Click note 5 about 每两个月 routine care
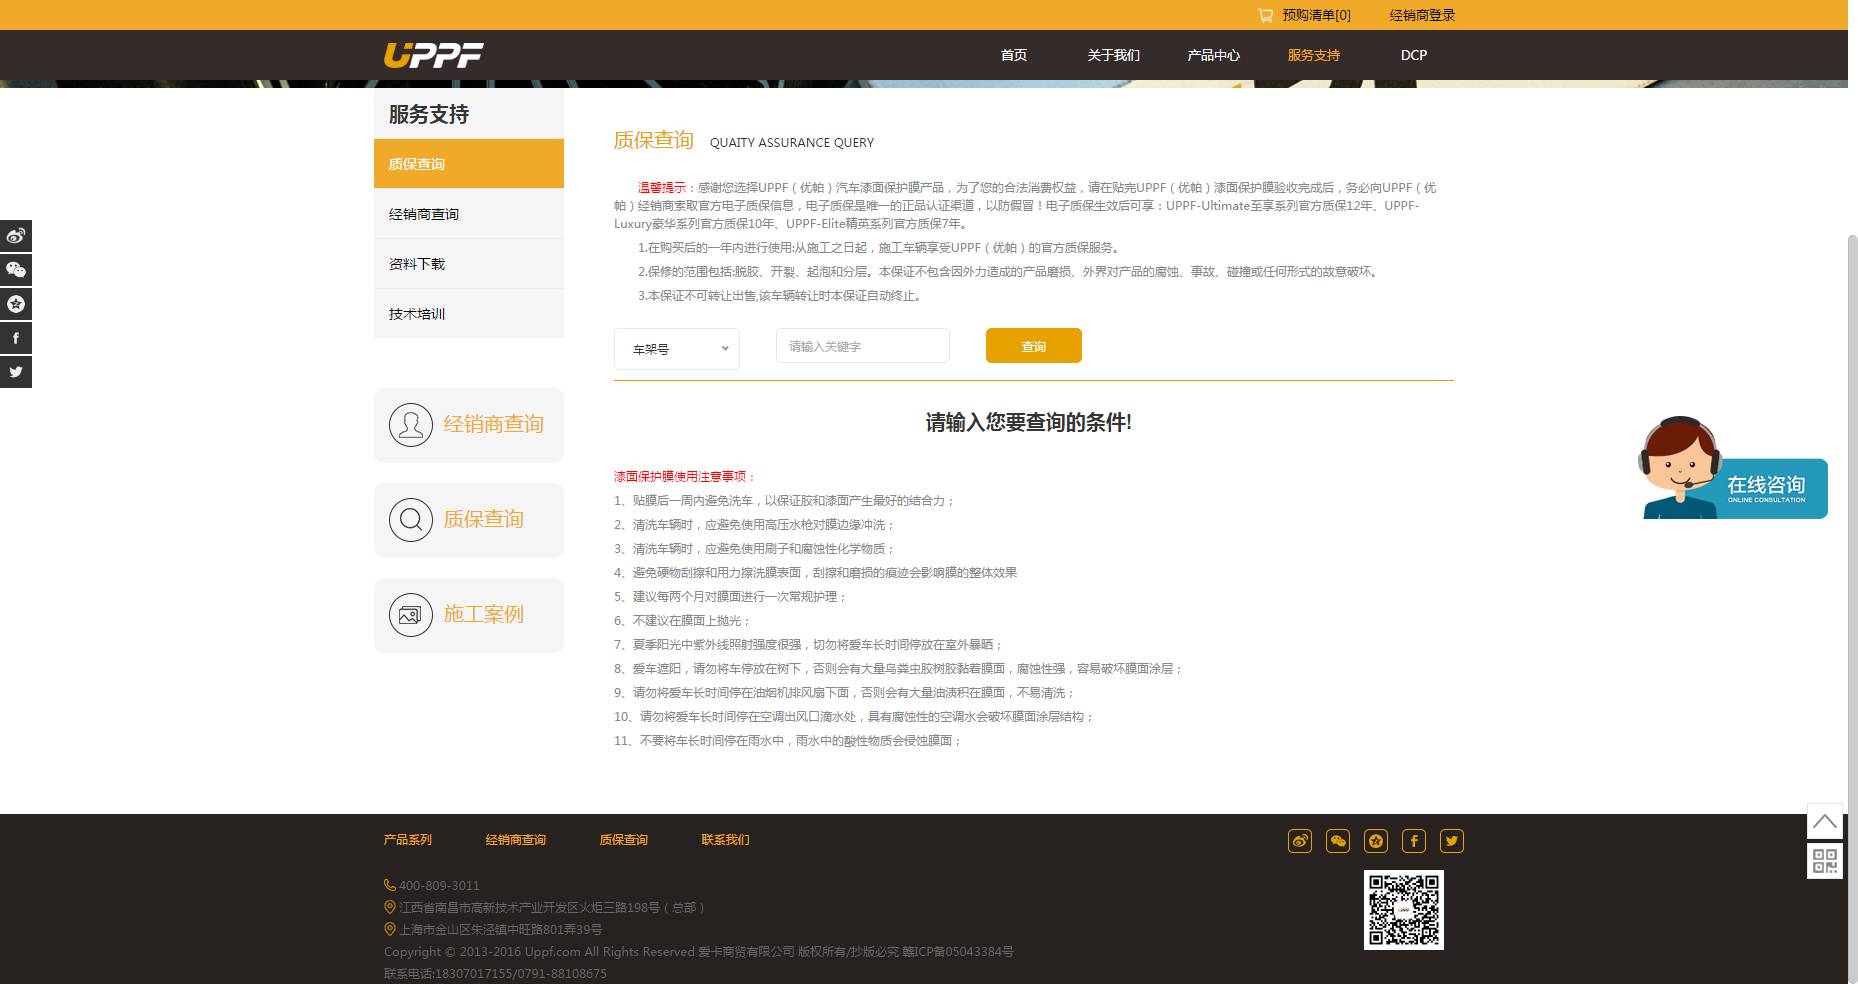Screen dimensions: 1858x984 point(731,596)
